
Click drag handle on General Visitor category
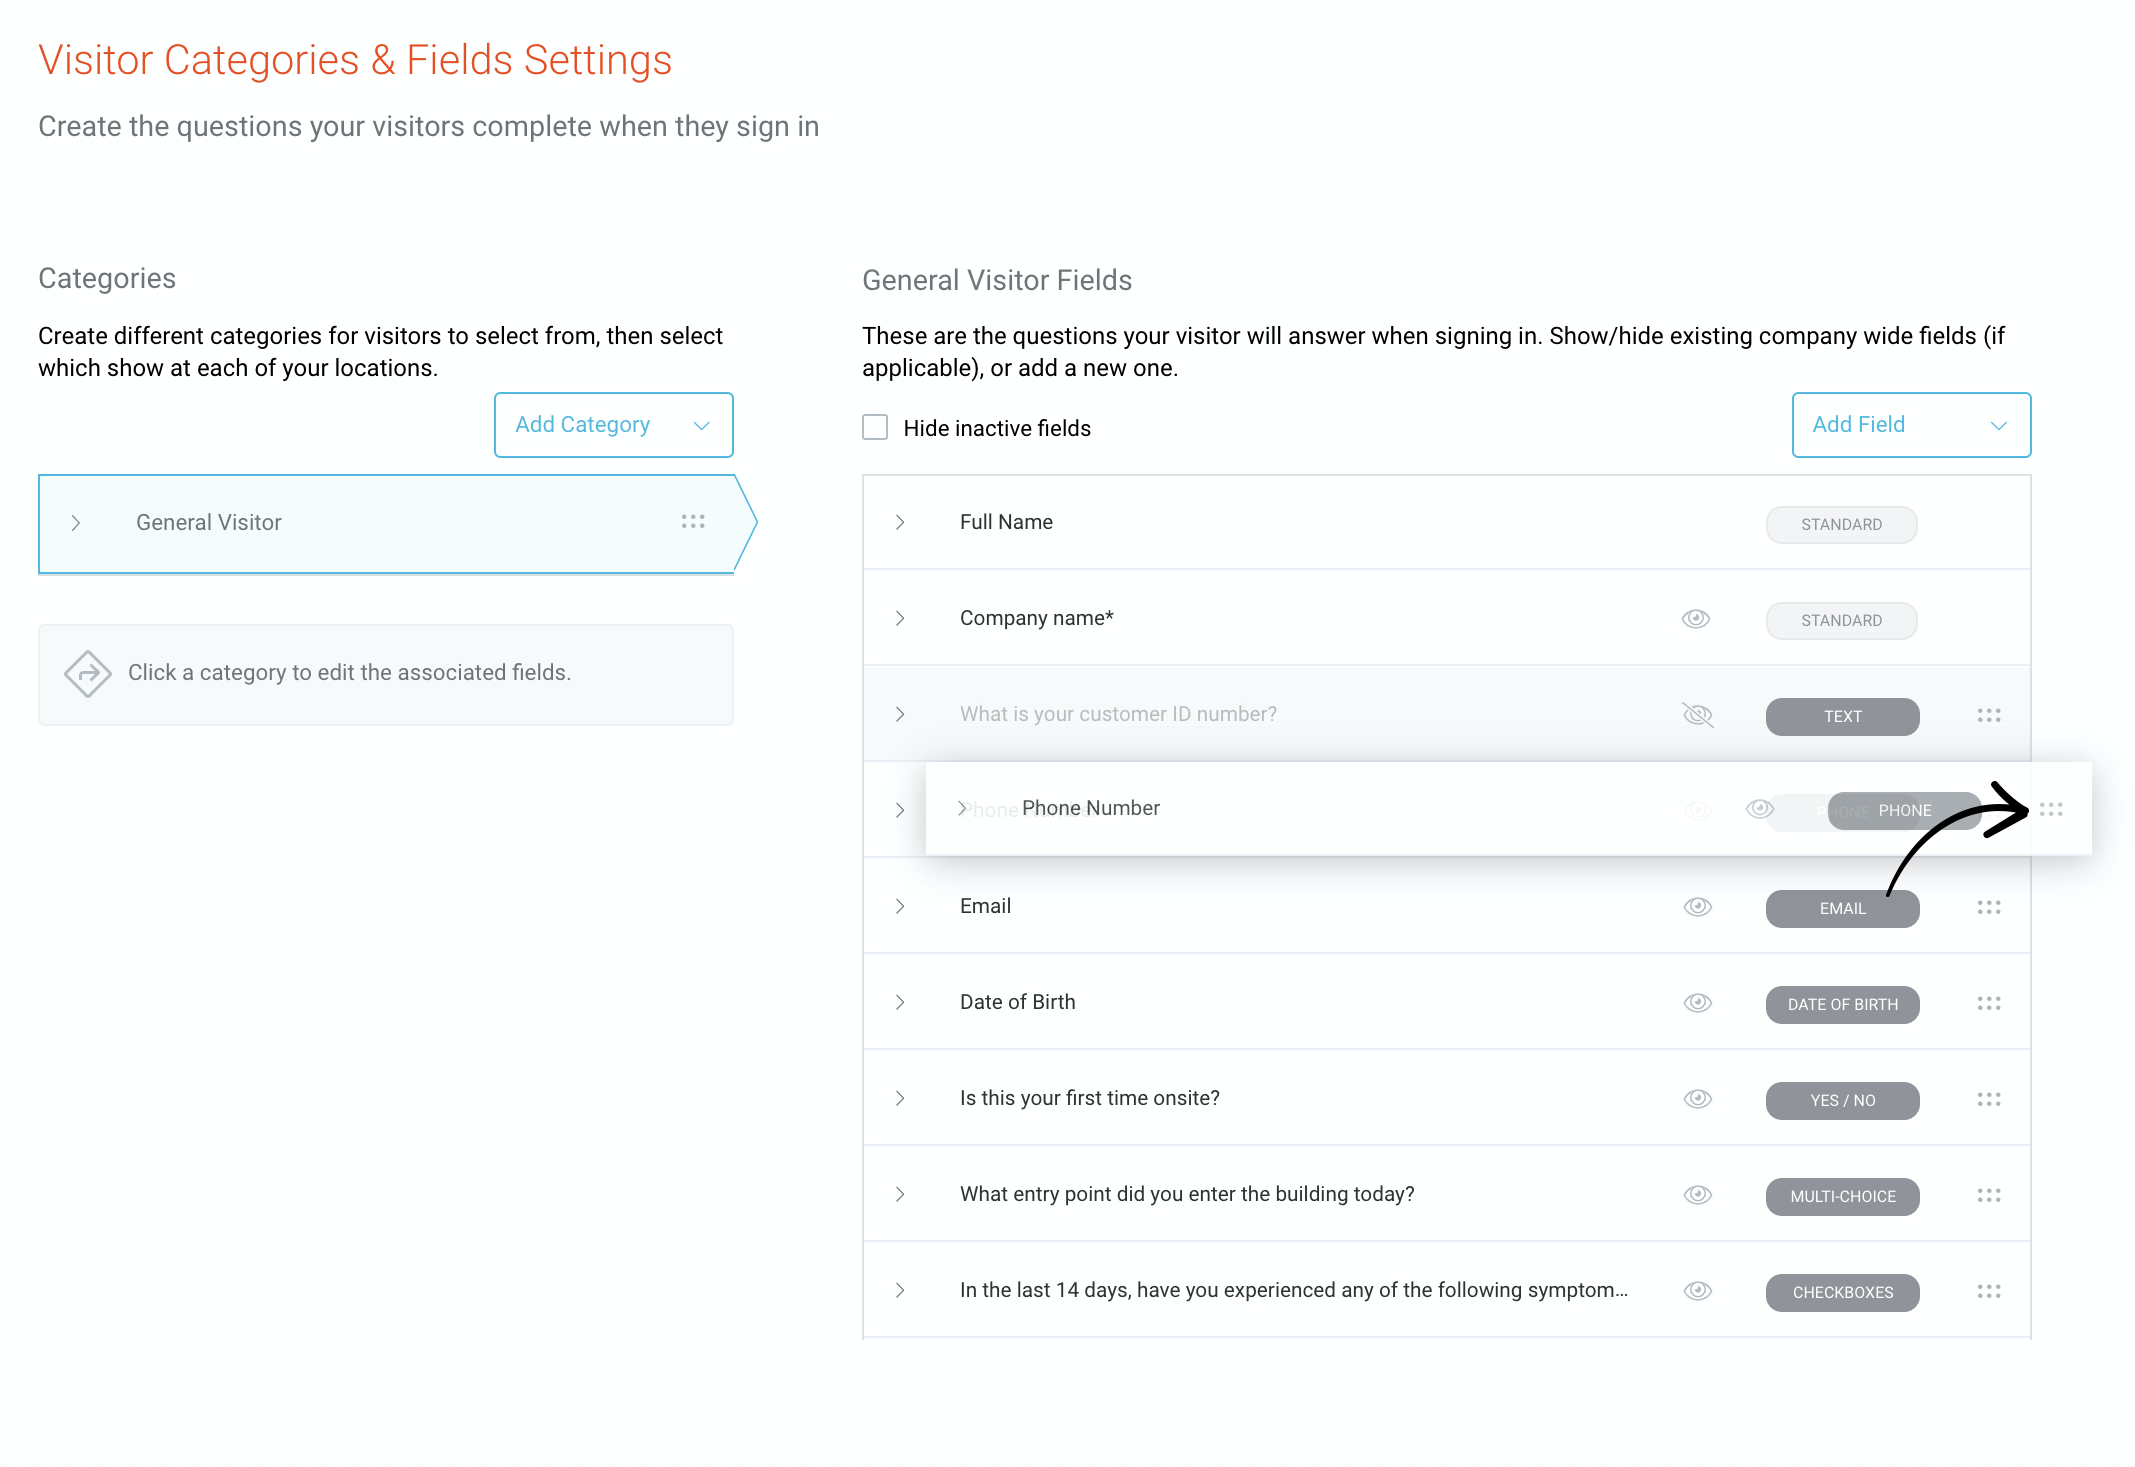point(693,522)
